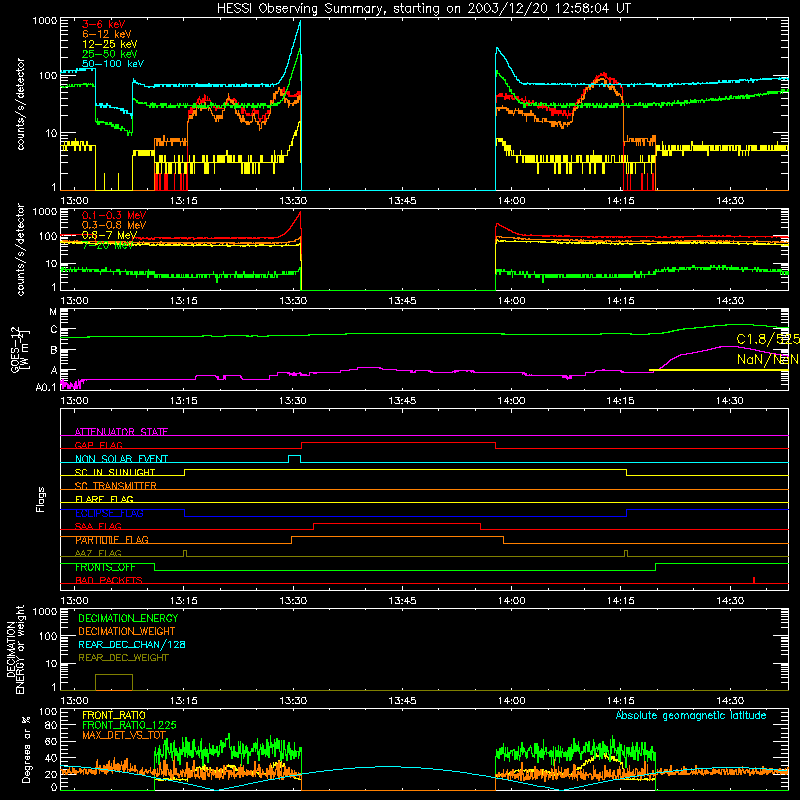Click the C1.8/525 flare annotation

coord(767,339)
